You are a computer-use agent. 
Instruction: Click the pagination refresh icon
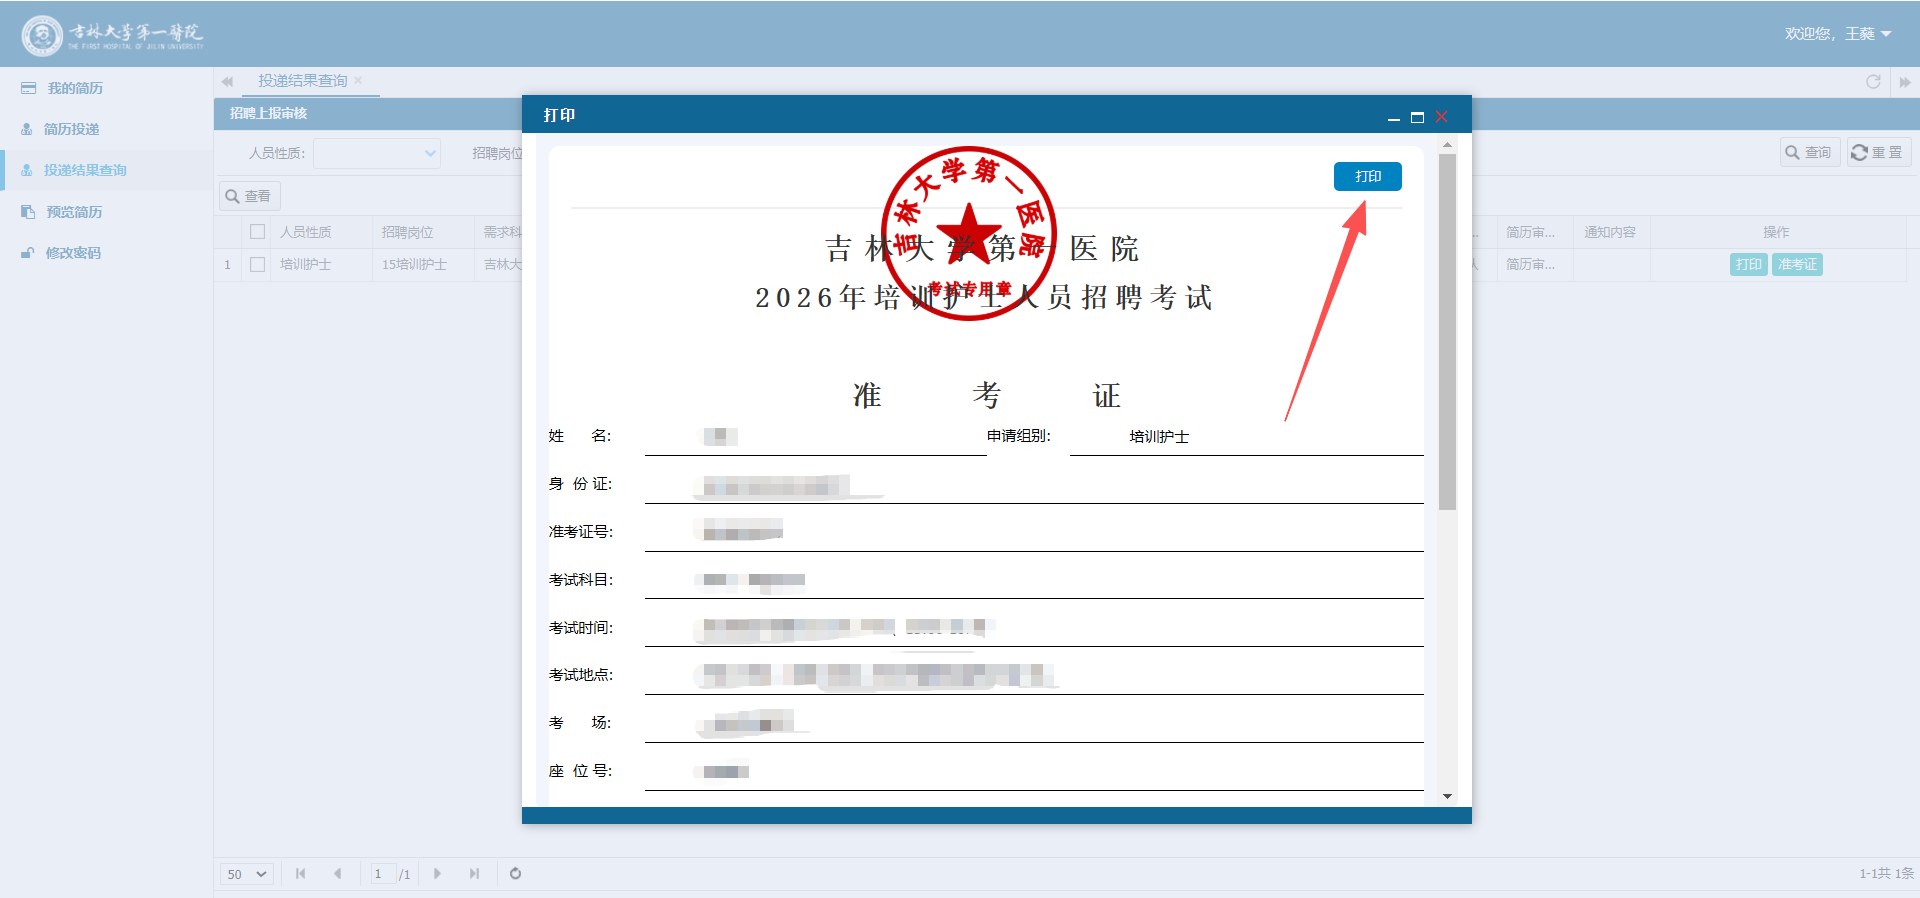515,874
